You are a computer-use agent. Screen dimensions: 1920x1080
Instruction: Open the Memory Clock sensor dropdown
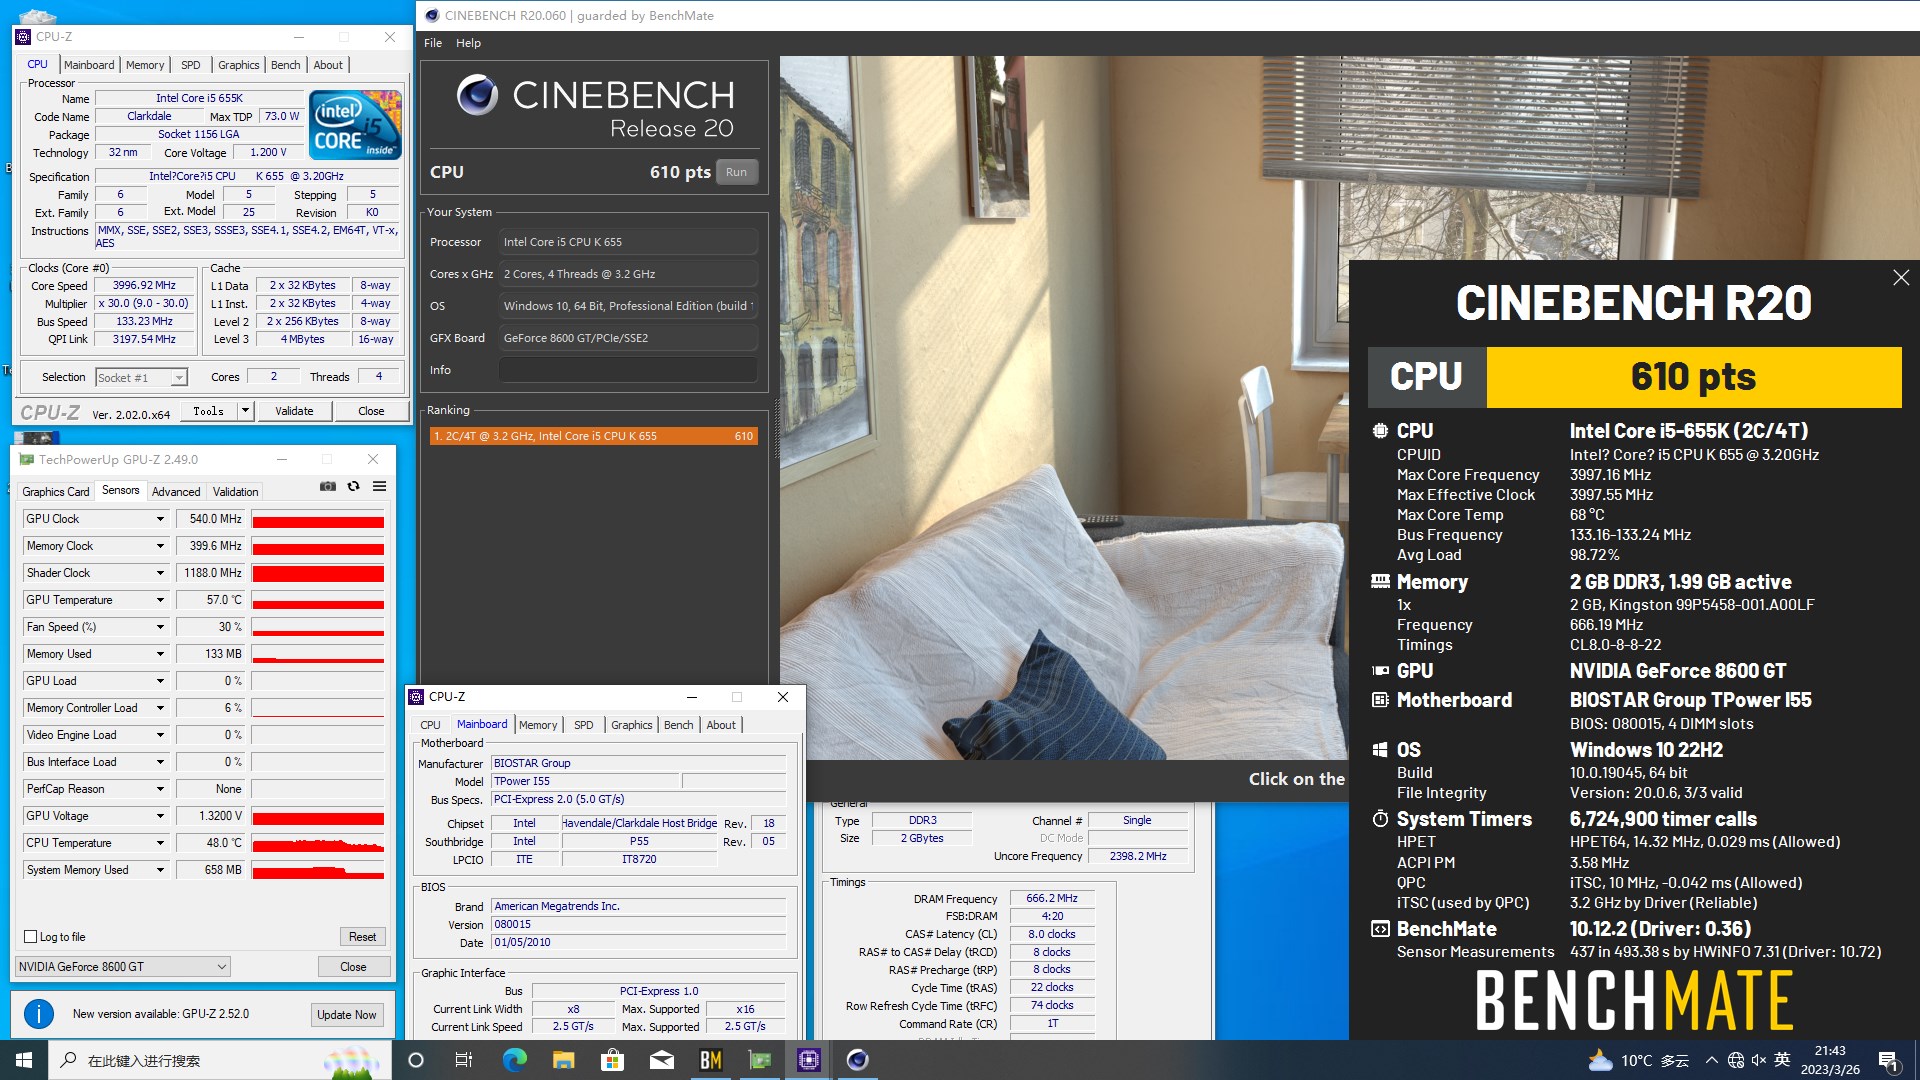point(159,546)
